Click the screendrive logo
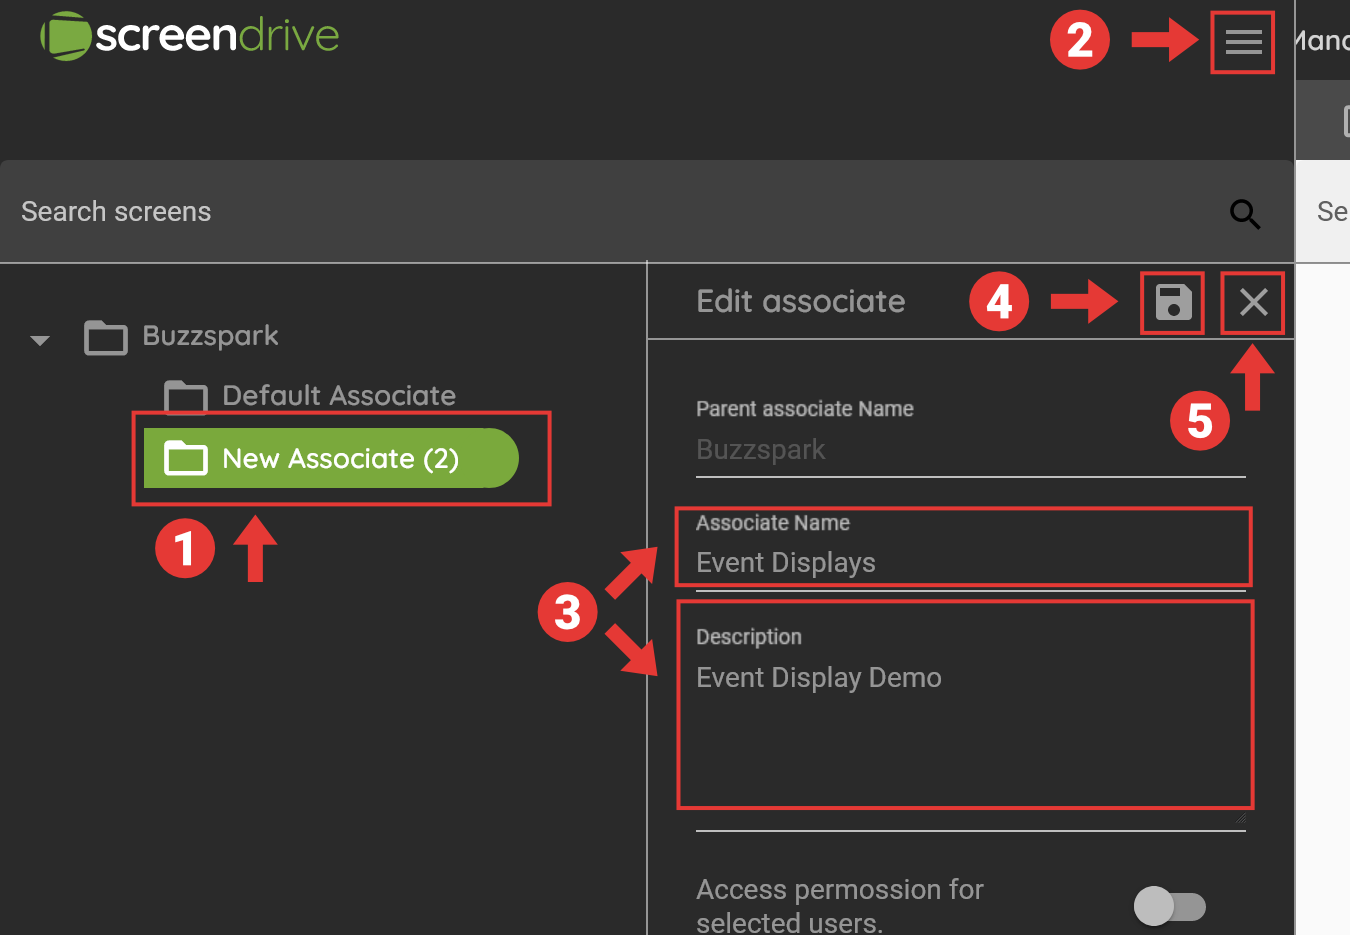The height and width of the screenshot is (935, 1350). pyautogui.click(x=190, y=36)
